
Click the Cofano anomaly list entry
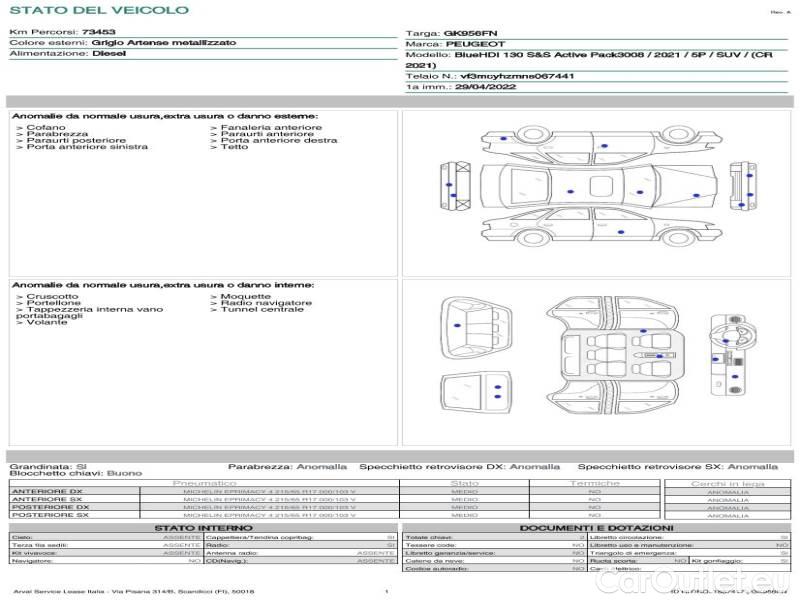coord(45,128)
